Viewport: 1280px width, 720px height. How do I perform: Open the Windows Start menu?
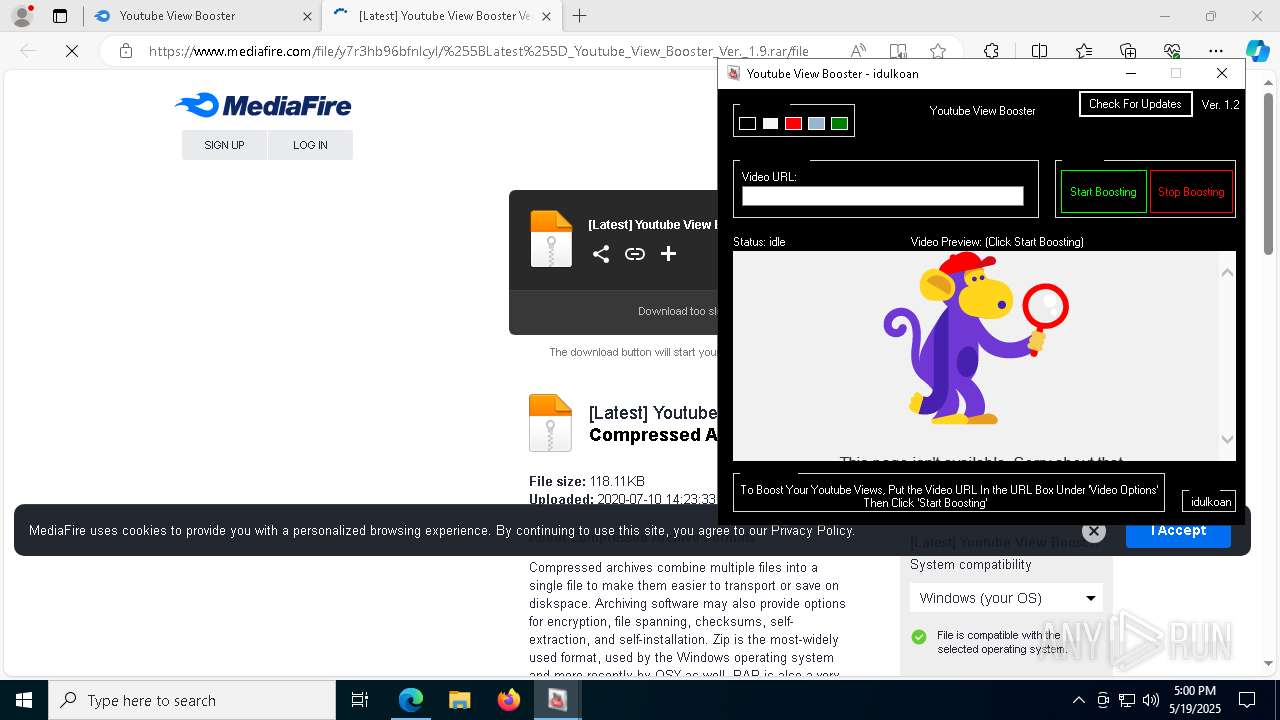[24, 700]
